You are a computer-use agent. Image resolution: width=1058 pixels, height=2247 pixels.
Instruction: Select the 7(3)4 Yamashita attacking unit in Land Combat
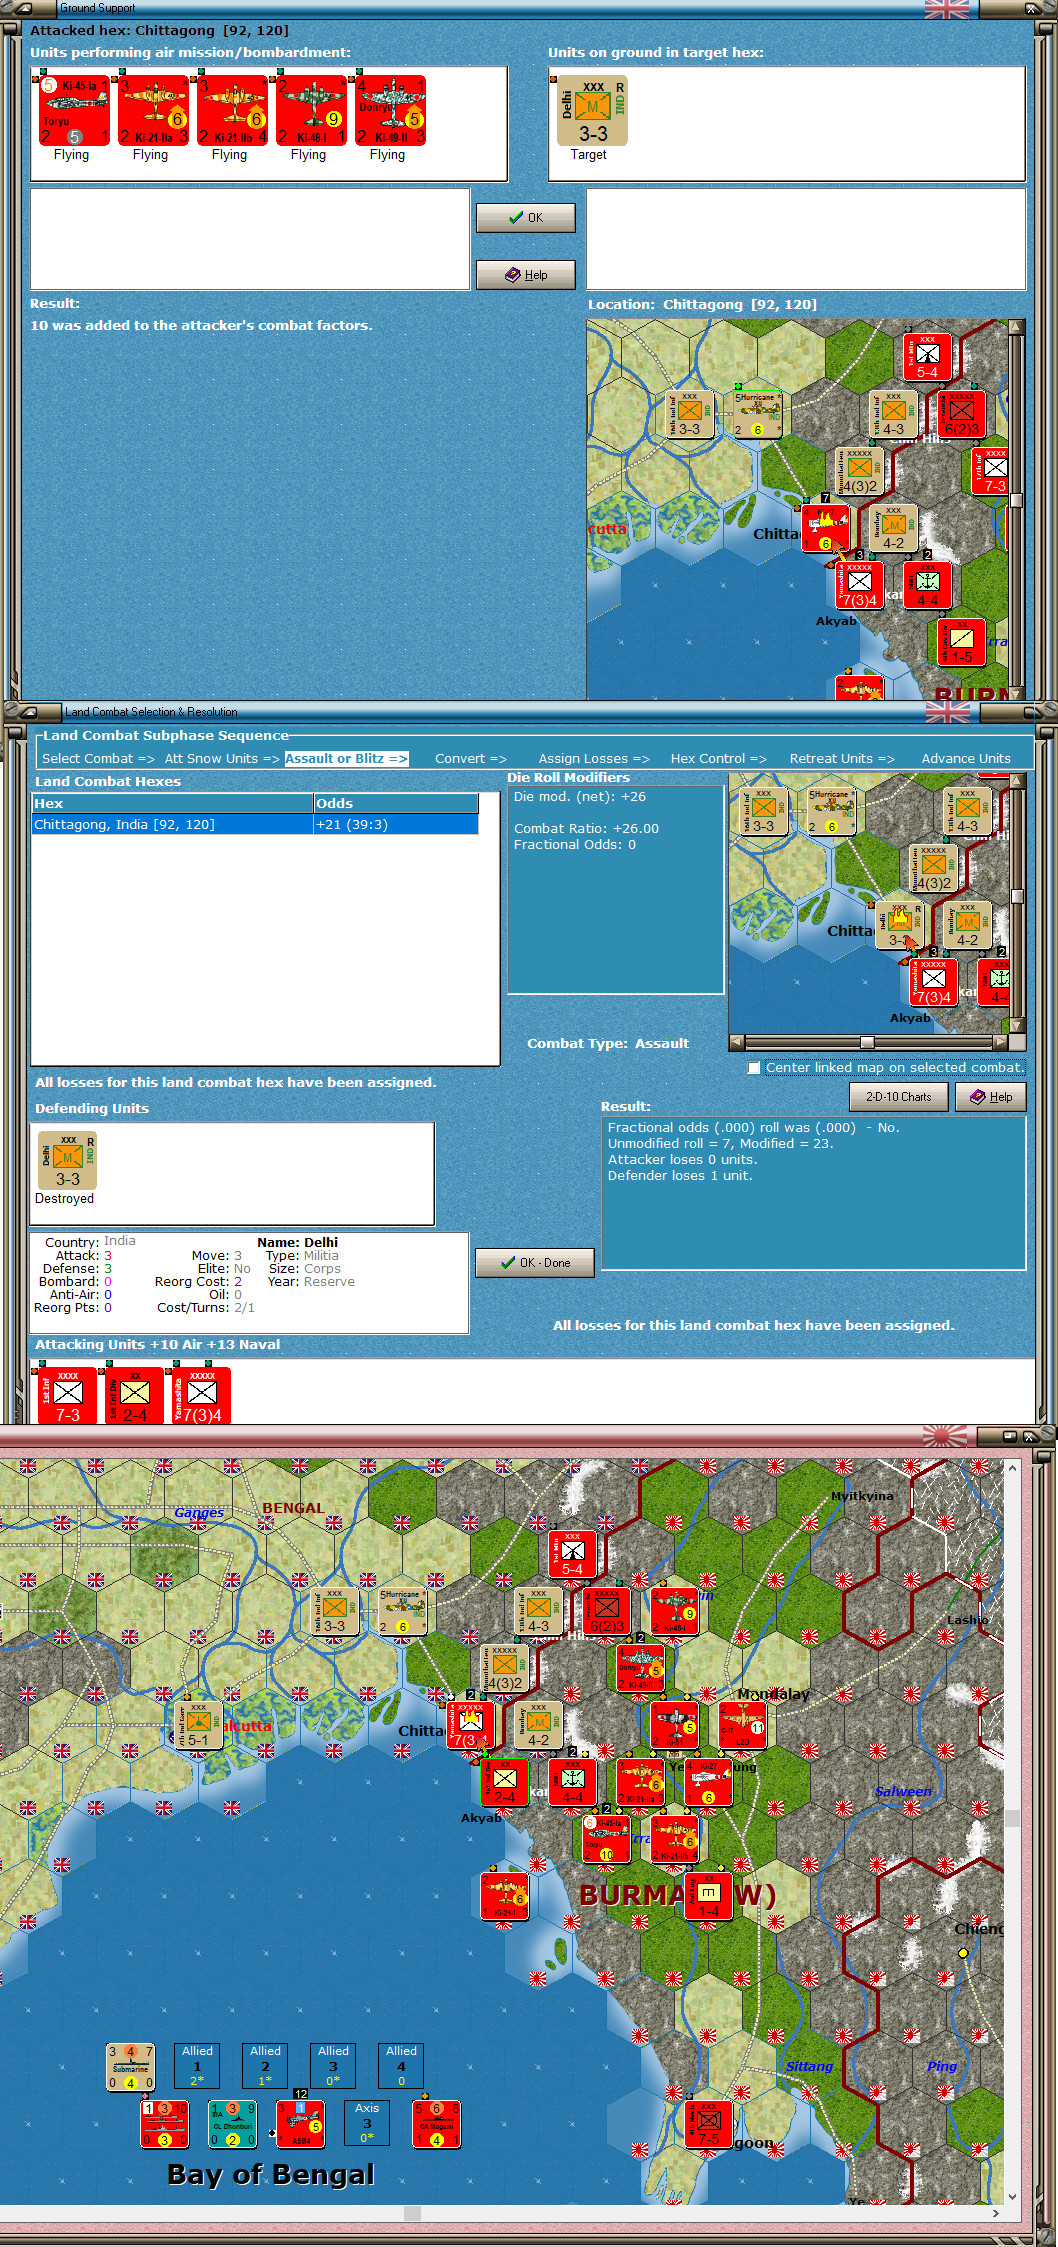pyautogui.click(x=201, y=1395)
